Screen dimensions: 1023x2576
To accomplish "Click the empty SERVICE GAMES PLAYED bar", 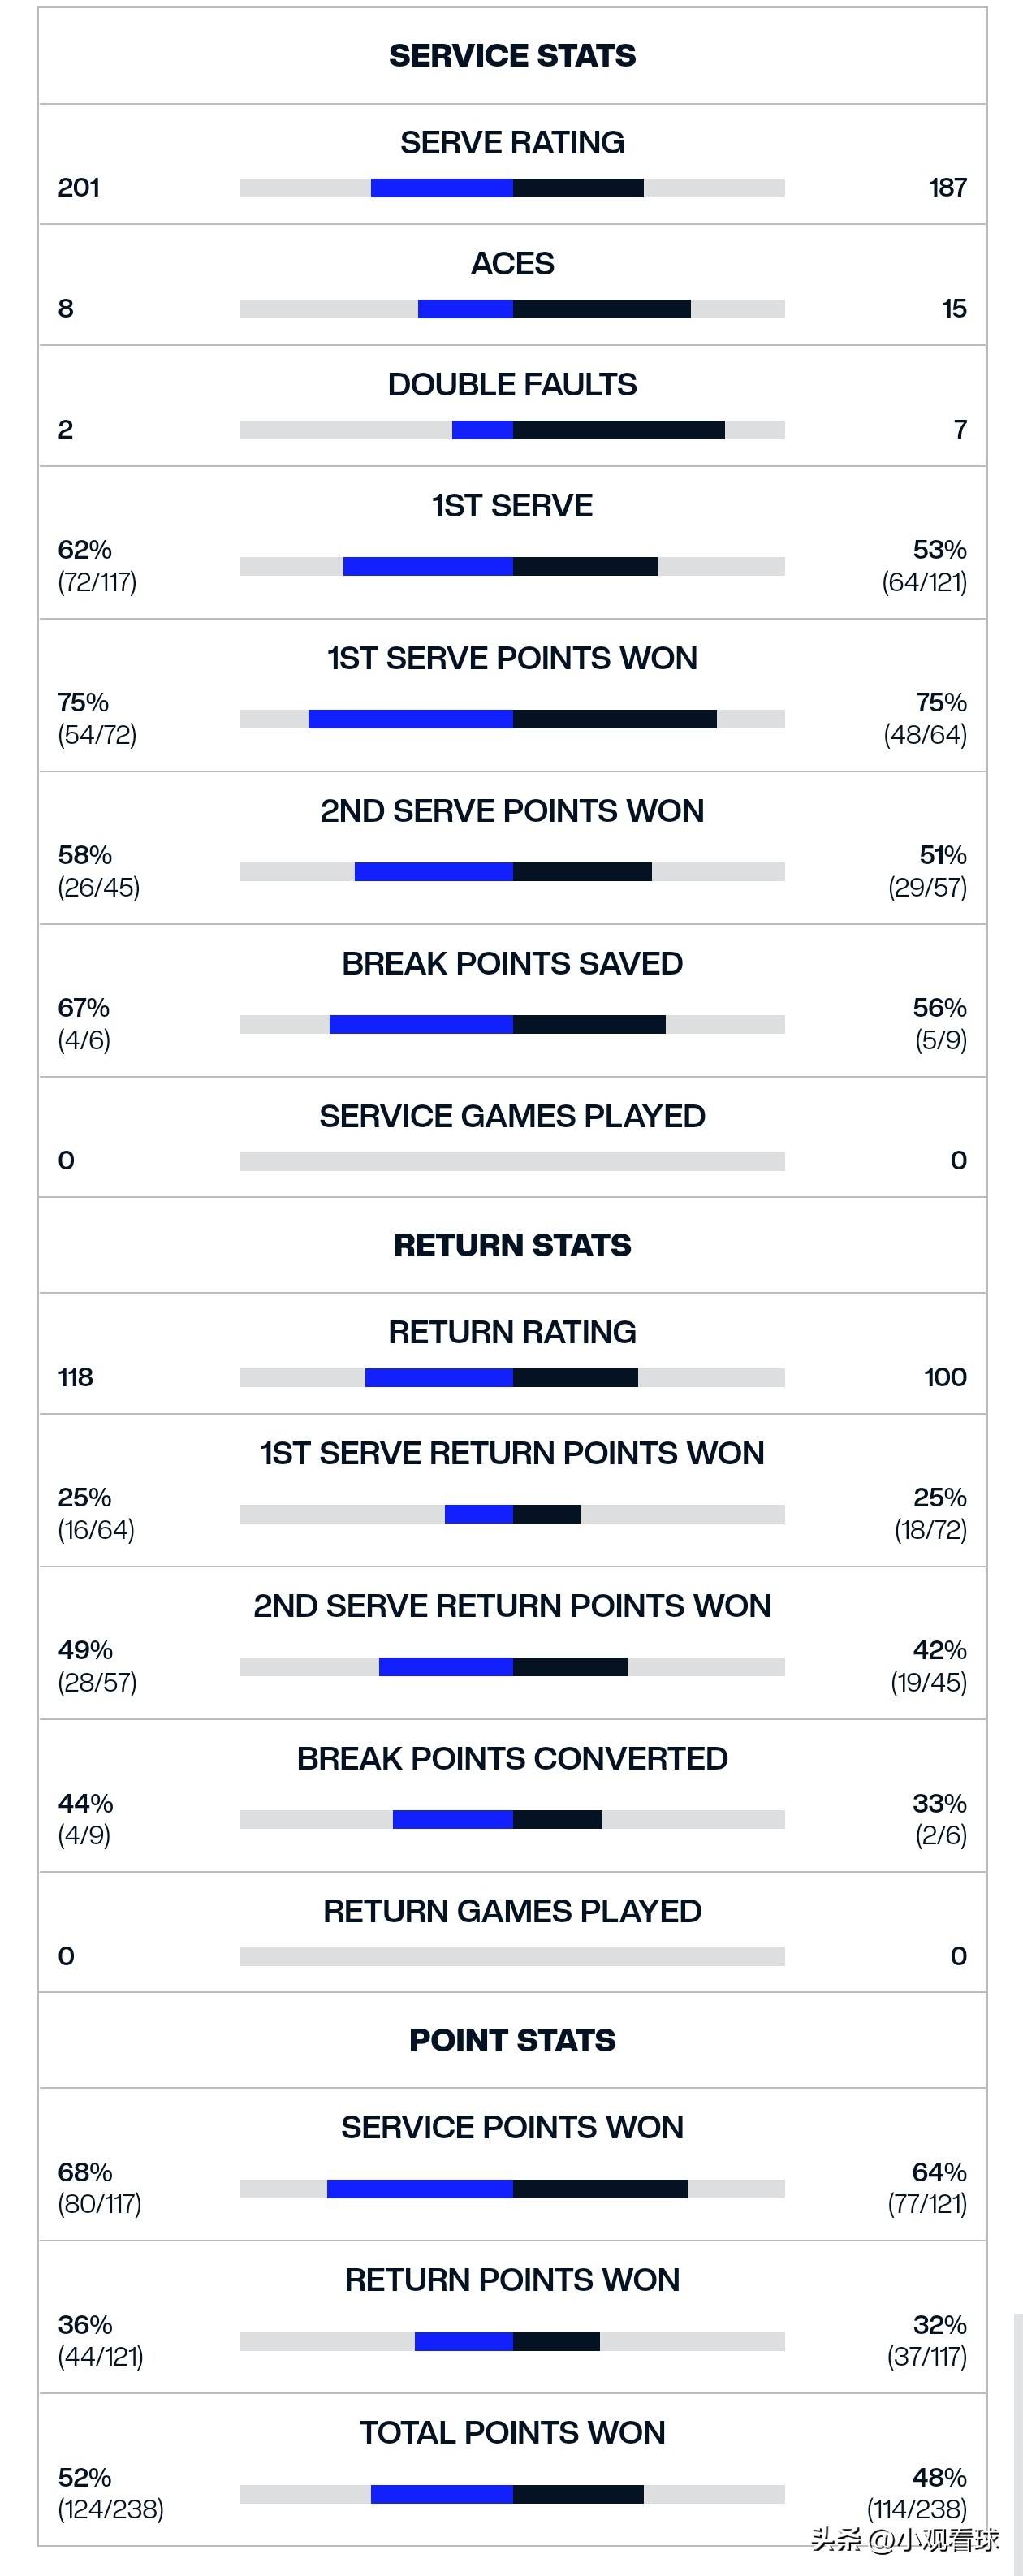I will pyautogui.click(x=512, y=1161).
